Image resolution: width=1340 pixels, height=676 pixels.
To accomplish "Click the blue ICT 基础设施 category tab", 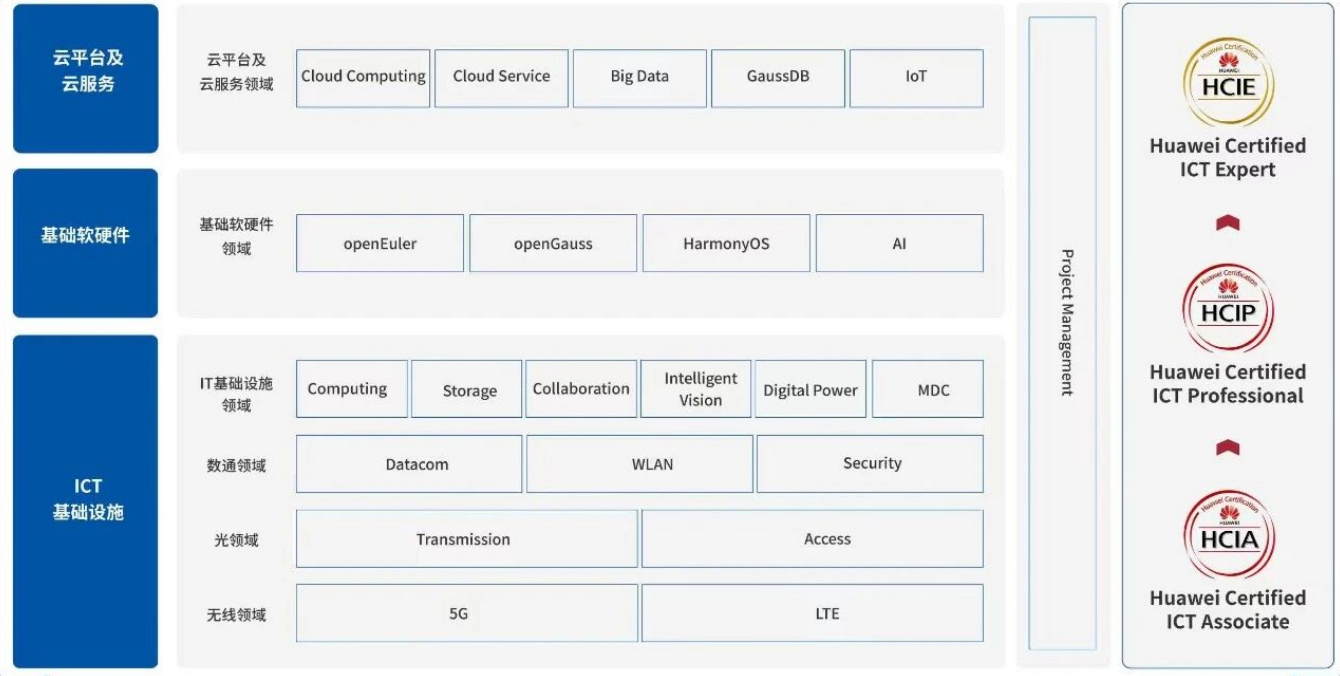I will pos(85,501).
